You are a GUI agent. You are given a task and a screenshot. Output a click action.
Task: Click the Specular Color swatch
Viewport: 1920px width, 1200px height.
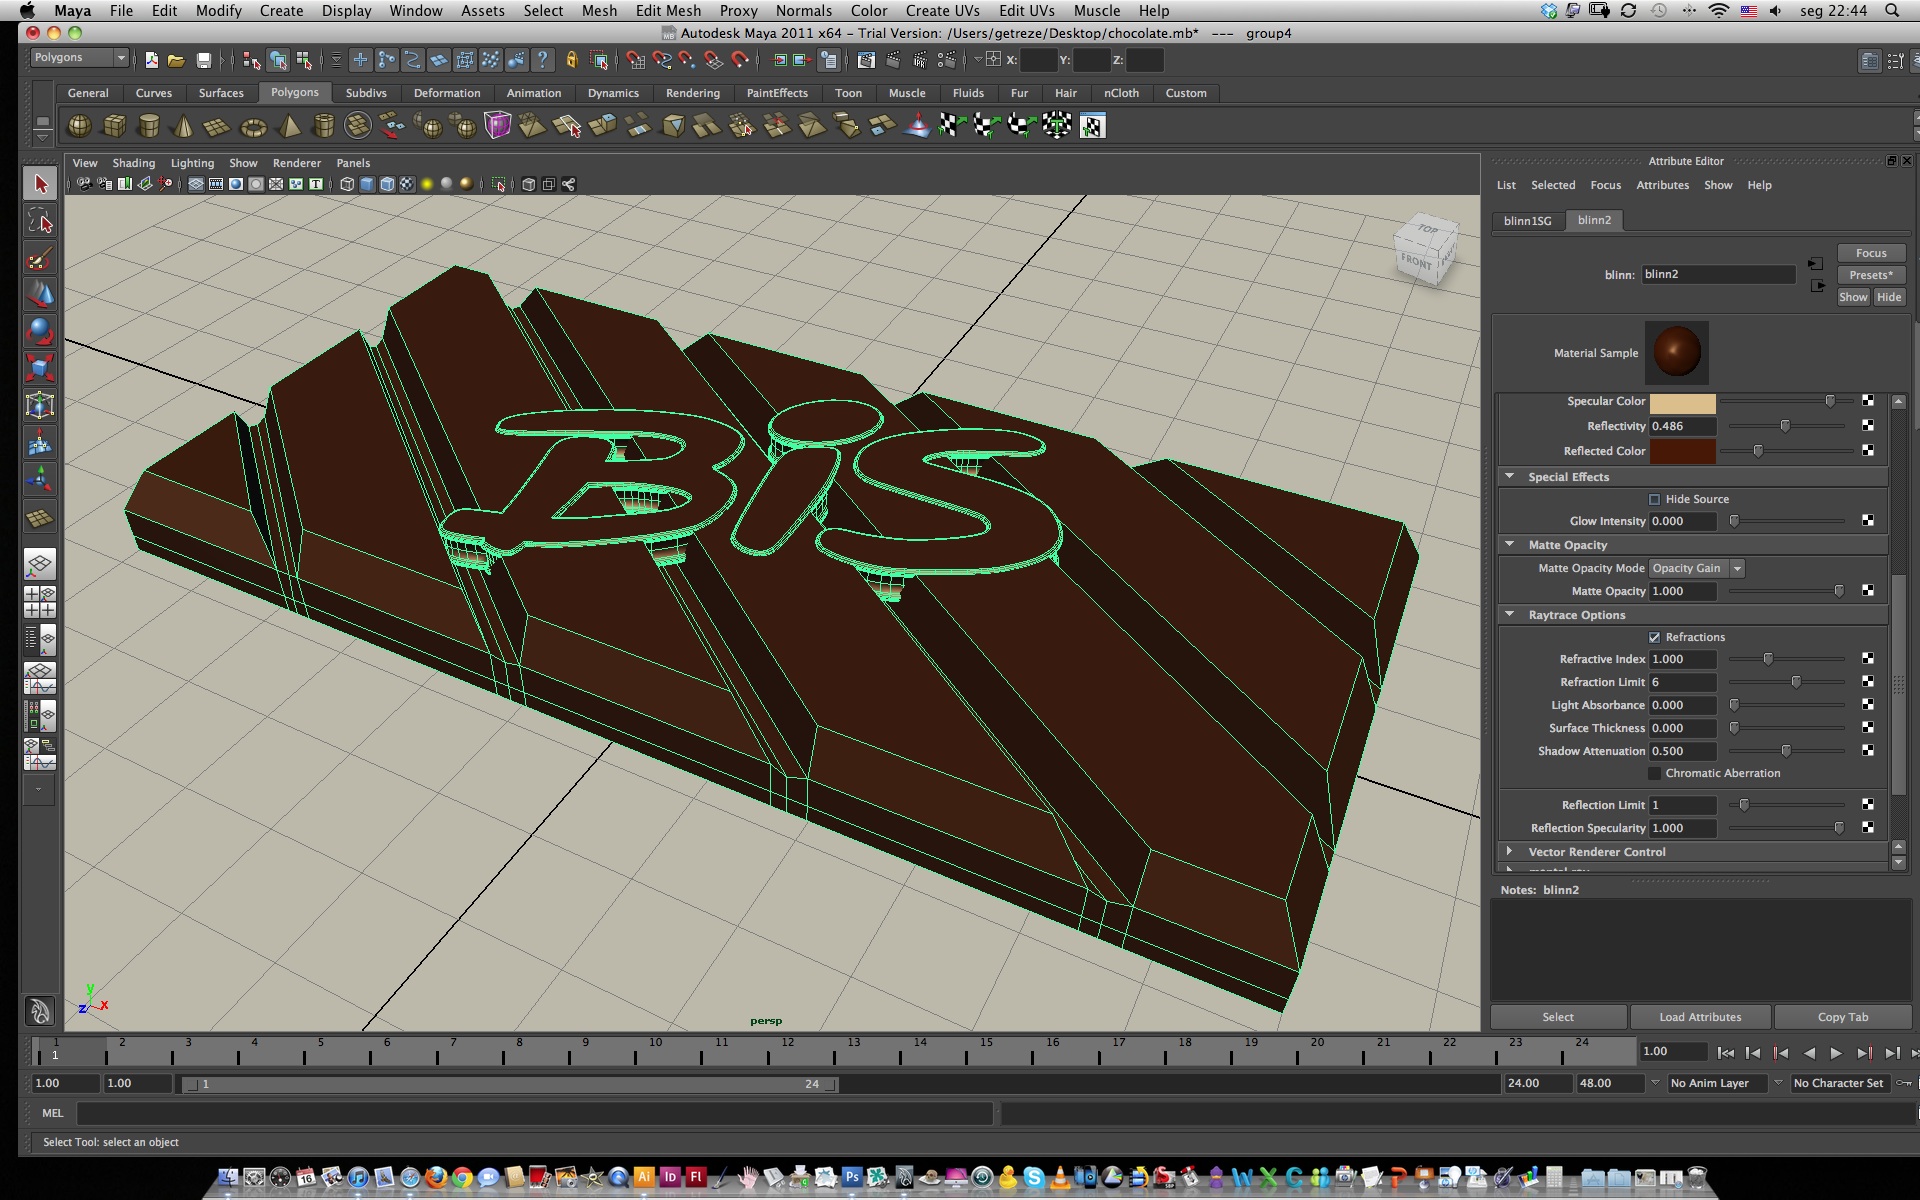[1682, 402]
